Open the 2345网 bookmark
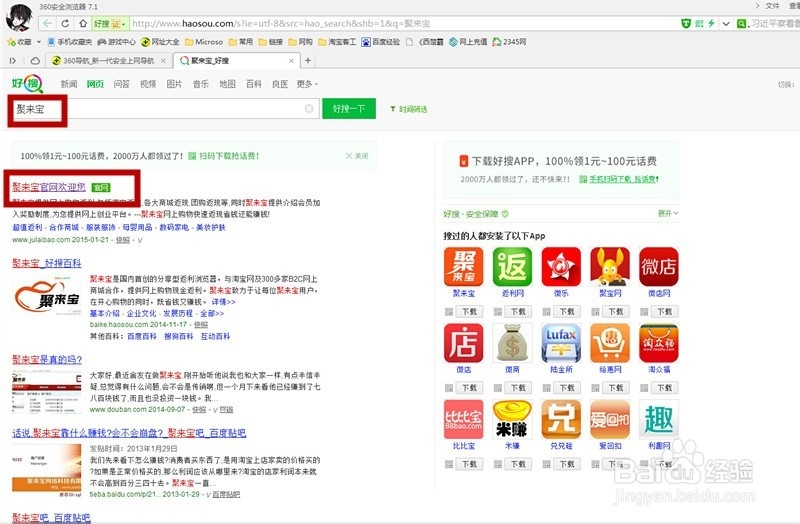 point(509,42)
